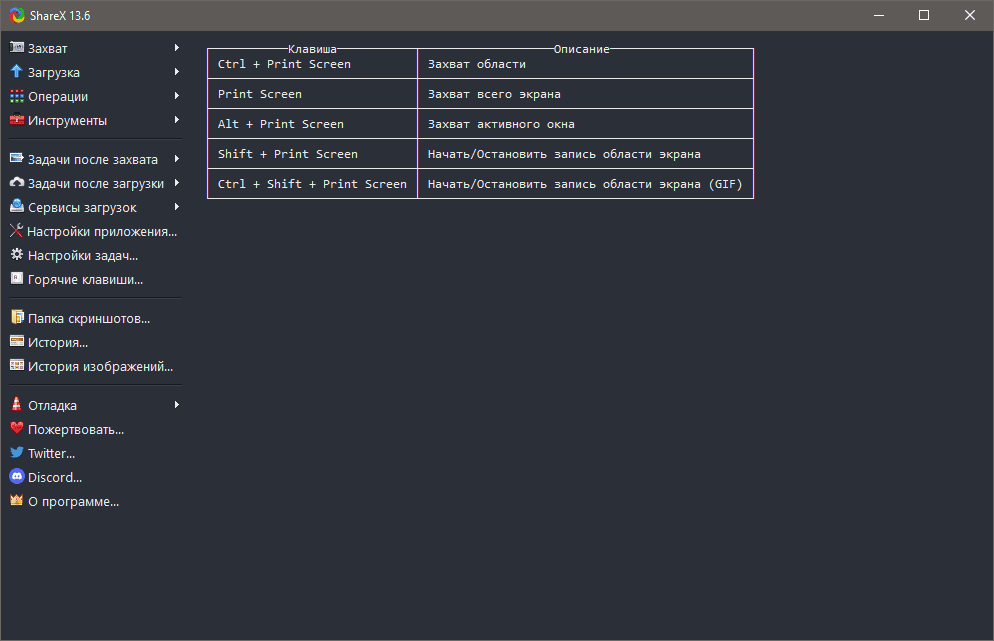994x641 pixels.
Task: Click the Сервисы загрузок globe icon
Action: click(17, 207)
